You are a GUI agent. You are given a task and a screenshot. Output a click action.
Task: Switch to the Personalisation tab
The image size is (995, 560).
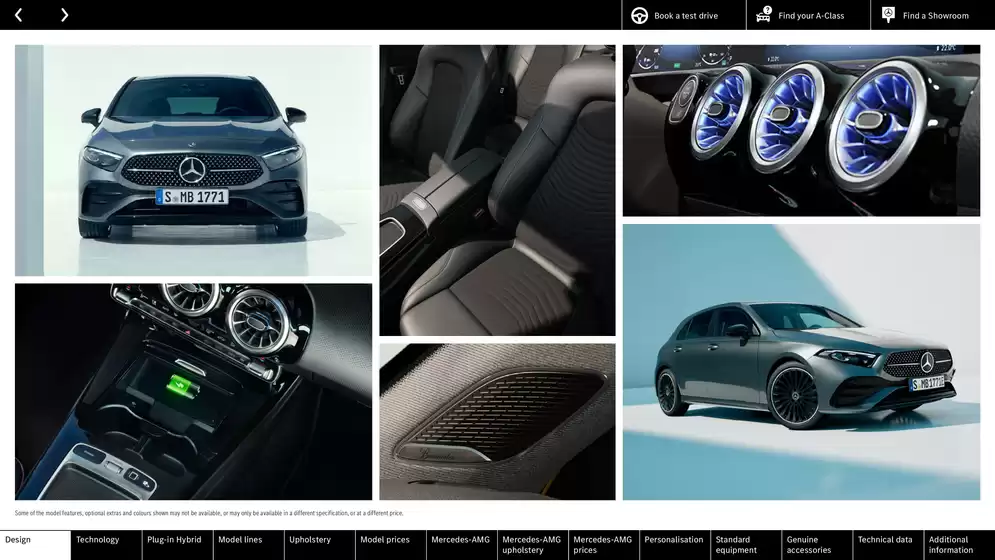tap(675, 545)
